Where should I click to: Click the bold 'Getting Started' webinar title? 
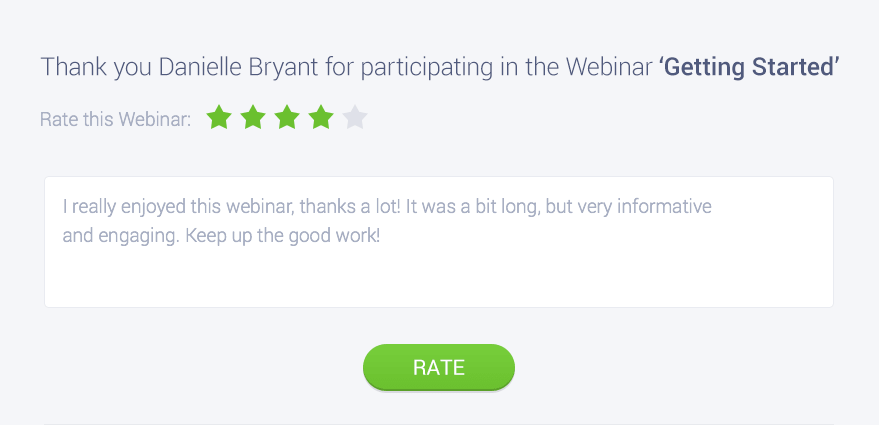coord(749,68)
